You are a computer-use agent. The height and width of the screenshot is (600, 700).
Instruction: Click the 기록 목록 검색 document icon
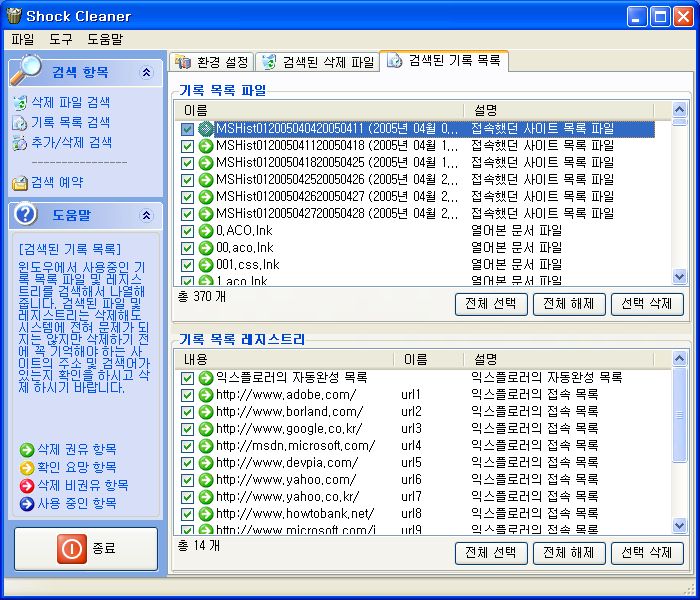tap(20, 123)
